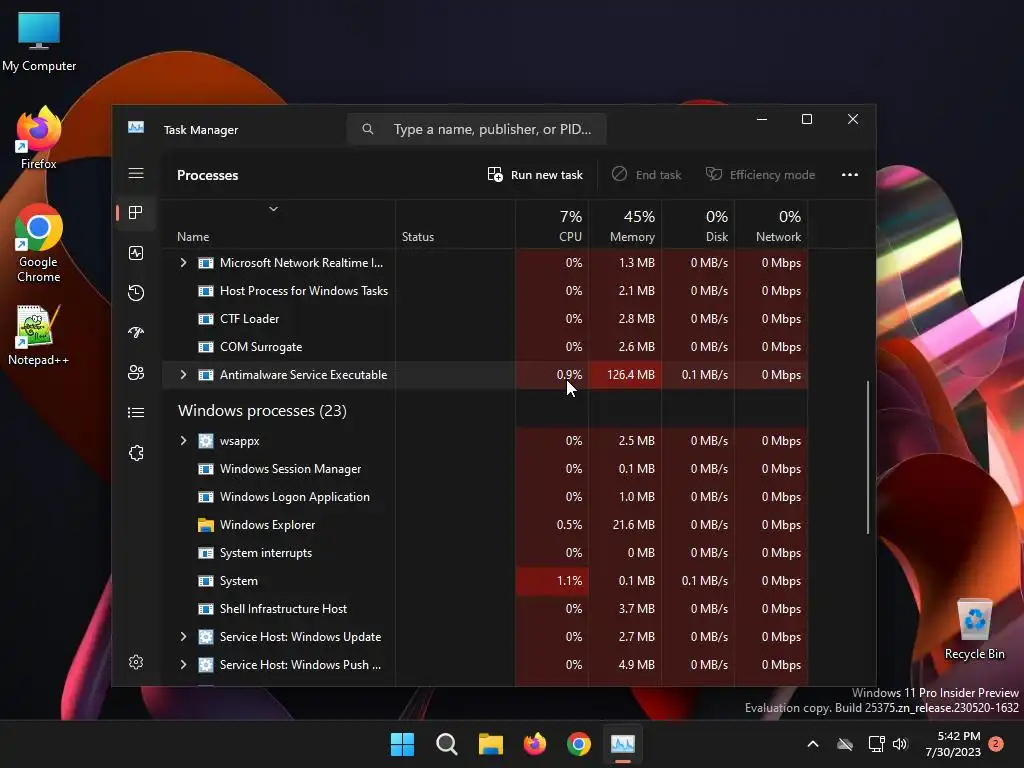Show hidden system tray icons chevron
The width and height of the screenshot is (1024, 768).
[x=813, y=744]
